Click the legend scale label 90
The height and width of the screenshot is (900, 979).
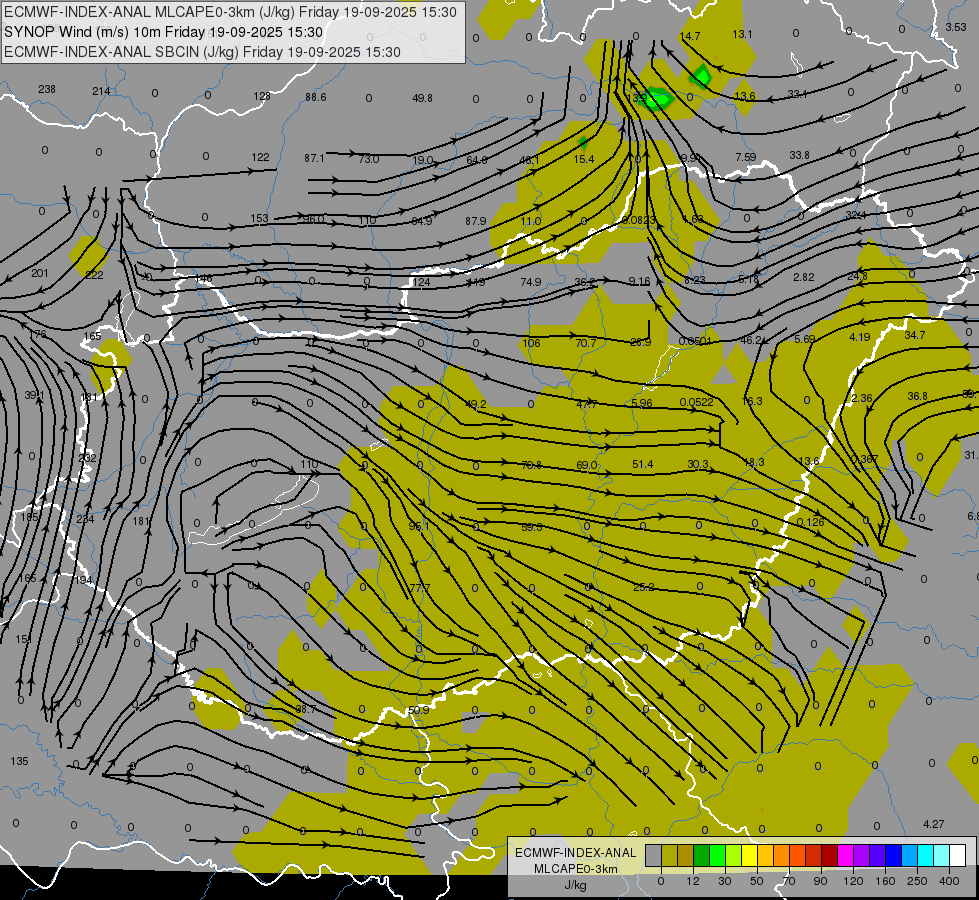click(820, 881)
